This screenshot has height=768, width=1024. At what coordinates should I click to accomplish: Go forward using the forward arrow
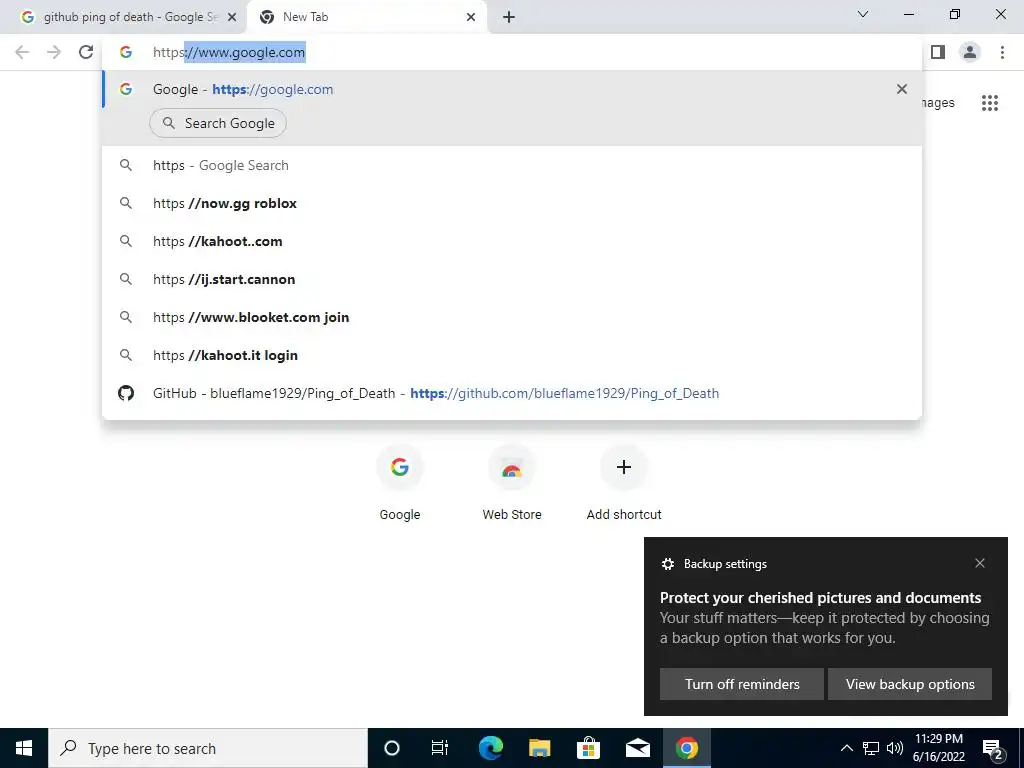pos(54,52)
